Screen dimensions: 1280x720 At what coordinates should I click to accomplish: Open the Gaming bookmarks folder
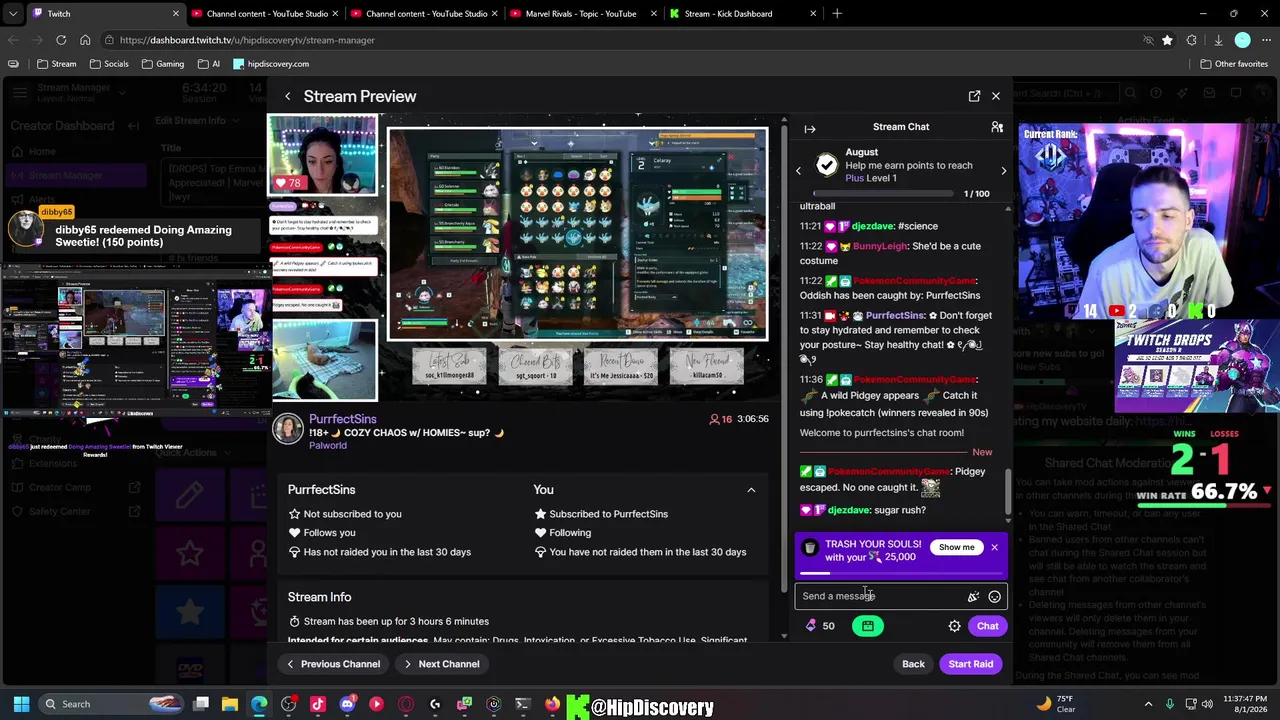[x=162, y=64]
